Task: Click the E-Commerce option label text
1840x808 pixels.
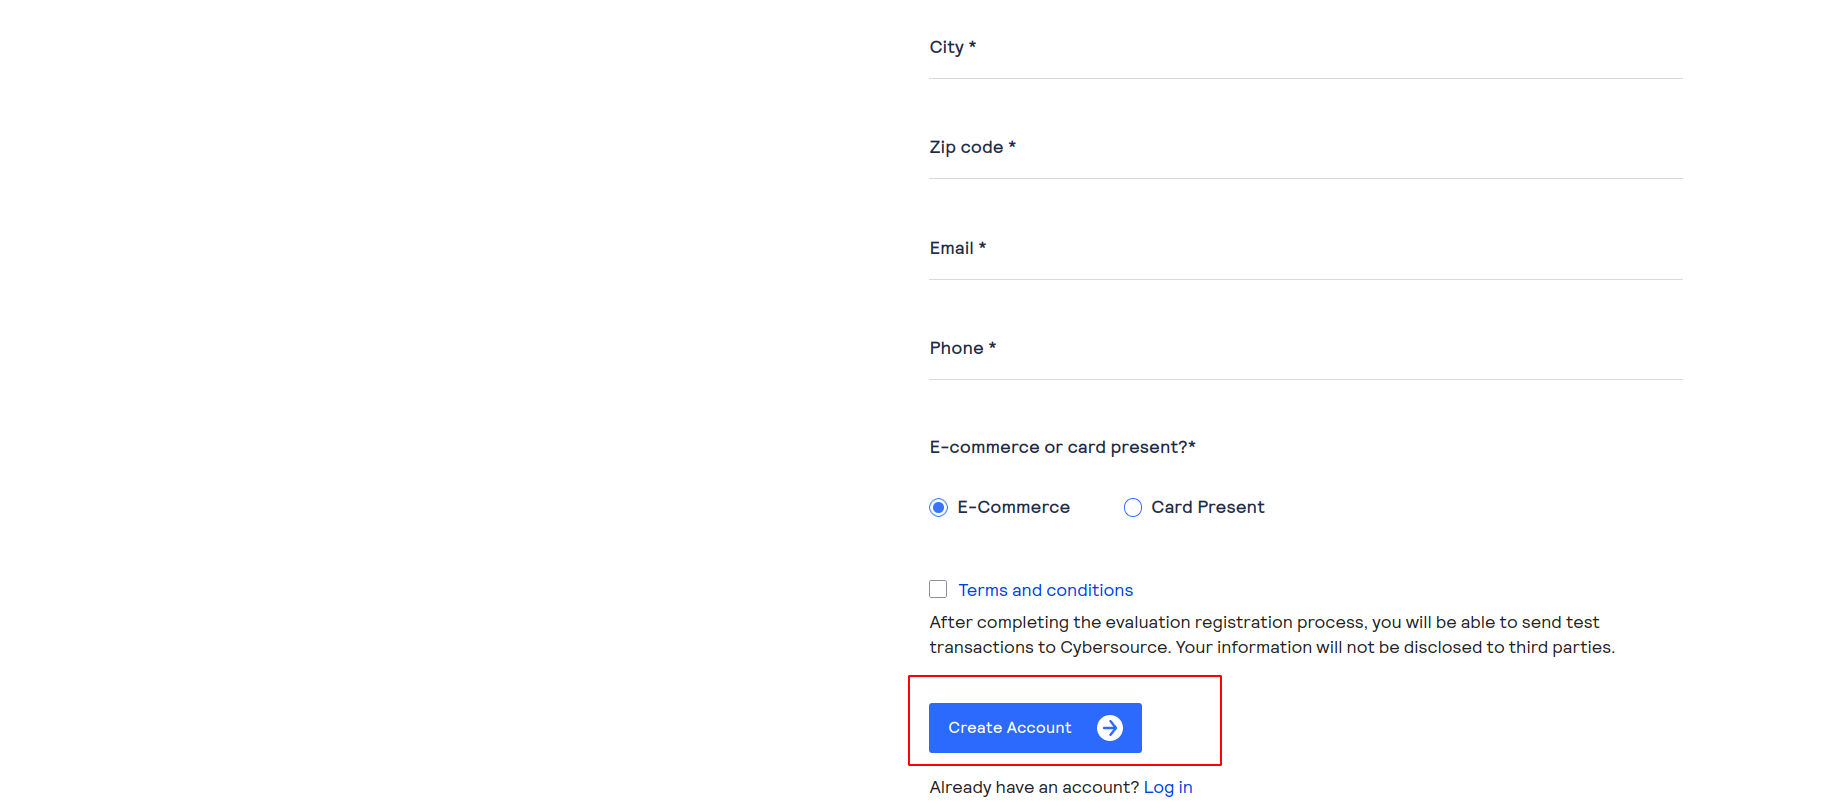Action: click(1013, 507)
